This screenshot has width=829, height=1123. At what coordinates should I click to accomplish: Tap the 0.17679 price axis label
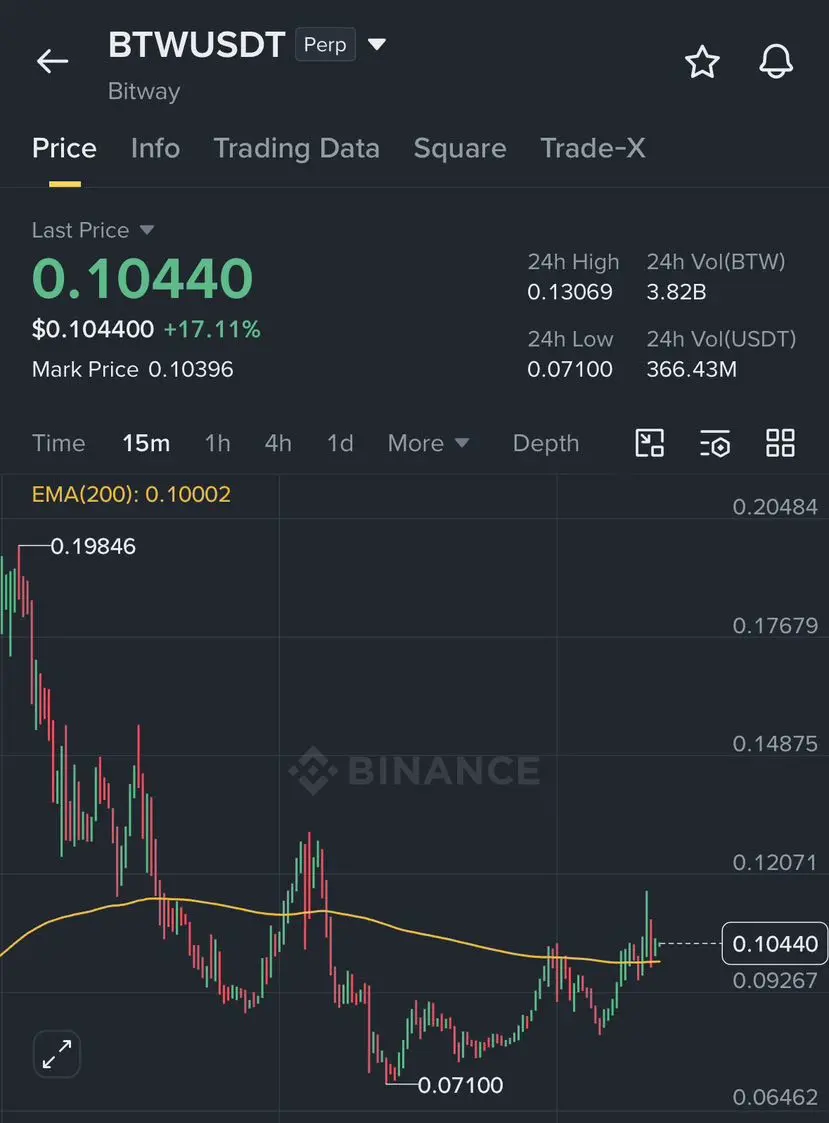coord(775,626)
